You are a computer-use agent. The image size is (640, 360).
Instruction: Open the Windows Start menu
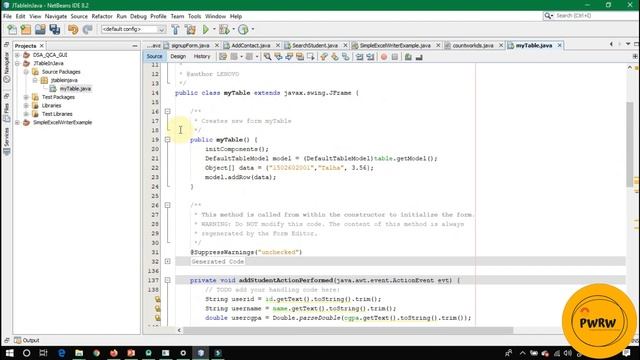tap(9, 353)
